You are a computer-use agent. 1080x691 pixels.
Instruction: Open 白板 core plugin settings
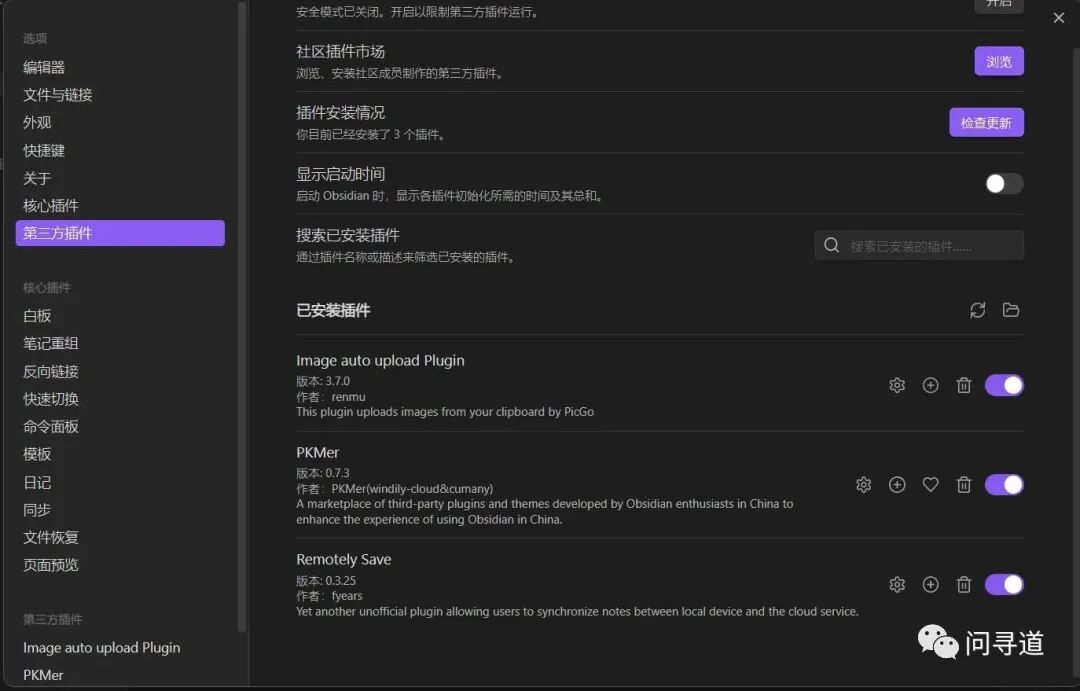[121, 316]
